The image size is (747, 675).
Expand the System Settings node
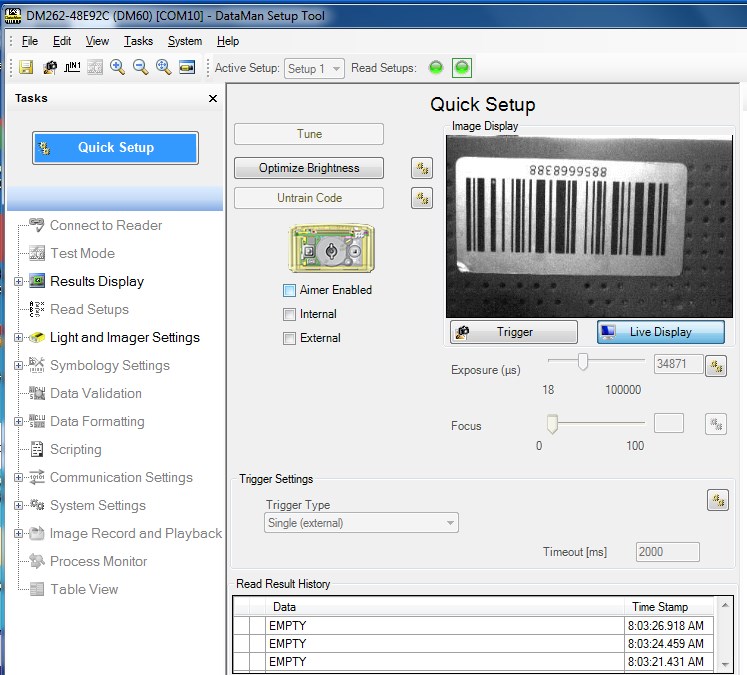(x=18, y=506)
